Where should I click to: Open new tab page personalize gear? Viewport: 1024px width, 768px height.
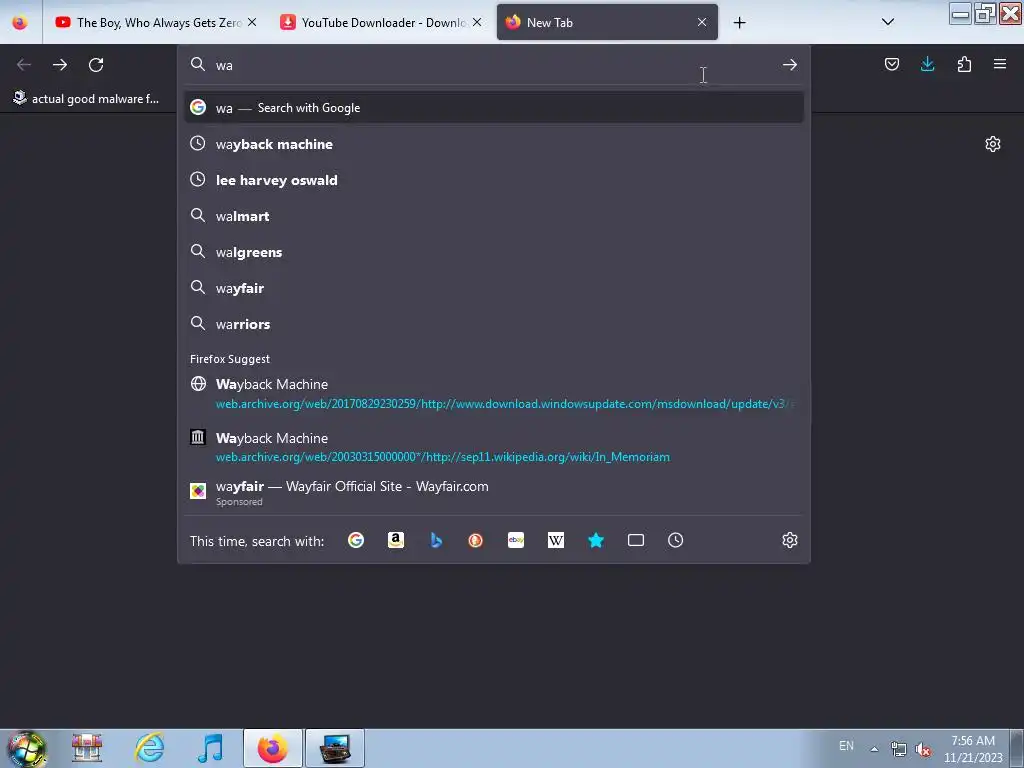tap(993, 144)
